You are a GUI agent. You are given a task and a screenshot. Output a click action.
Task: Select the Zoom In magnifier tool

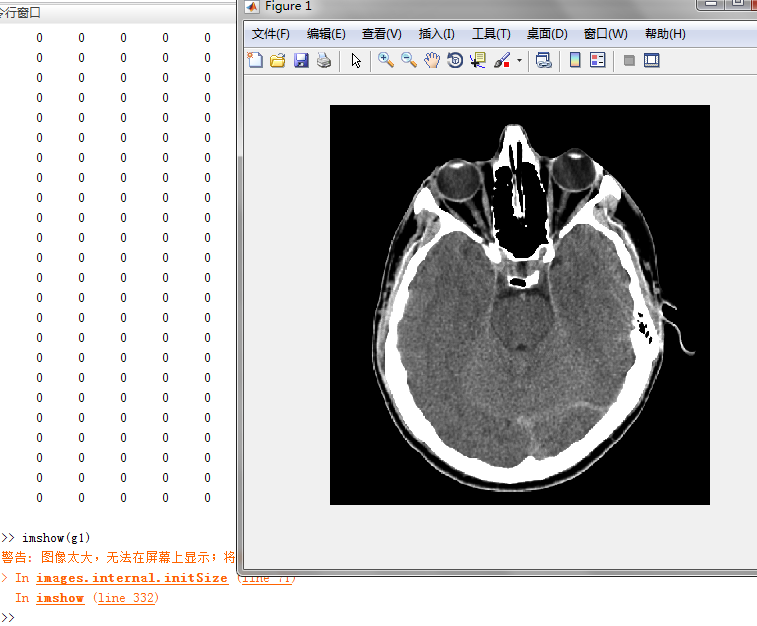386,60
